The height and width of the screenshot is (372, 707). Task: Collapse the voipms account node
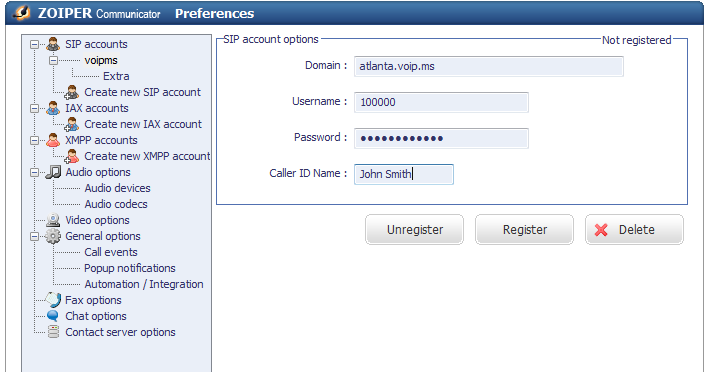(x=54, y=60)
